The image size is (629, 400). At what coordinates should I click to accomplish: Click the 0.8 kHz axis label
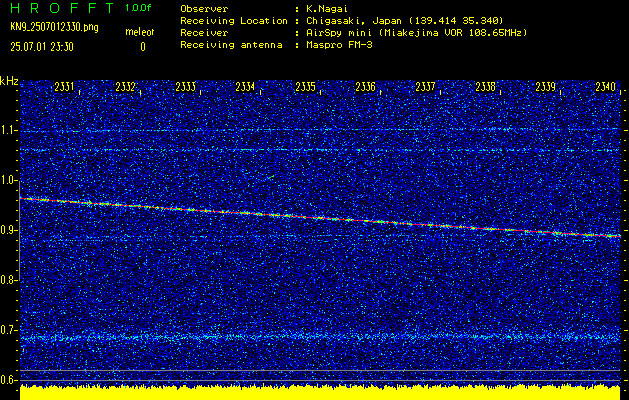click(x=7, y=280)
